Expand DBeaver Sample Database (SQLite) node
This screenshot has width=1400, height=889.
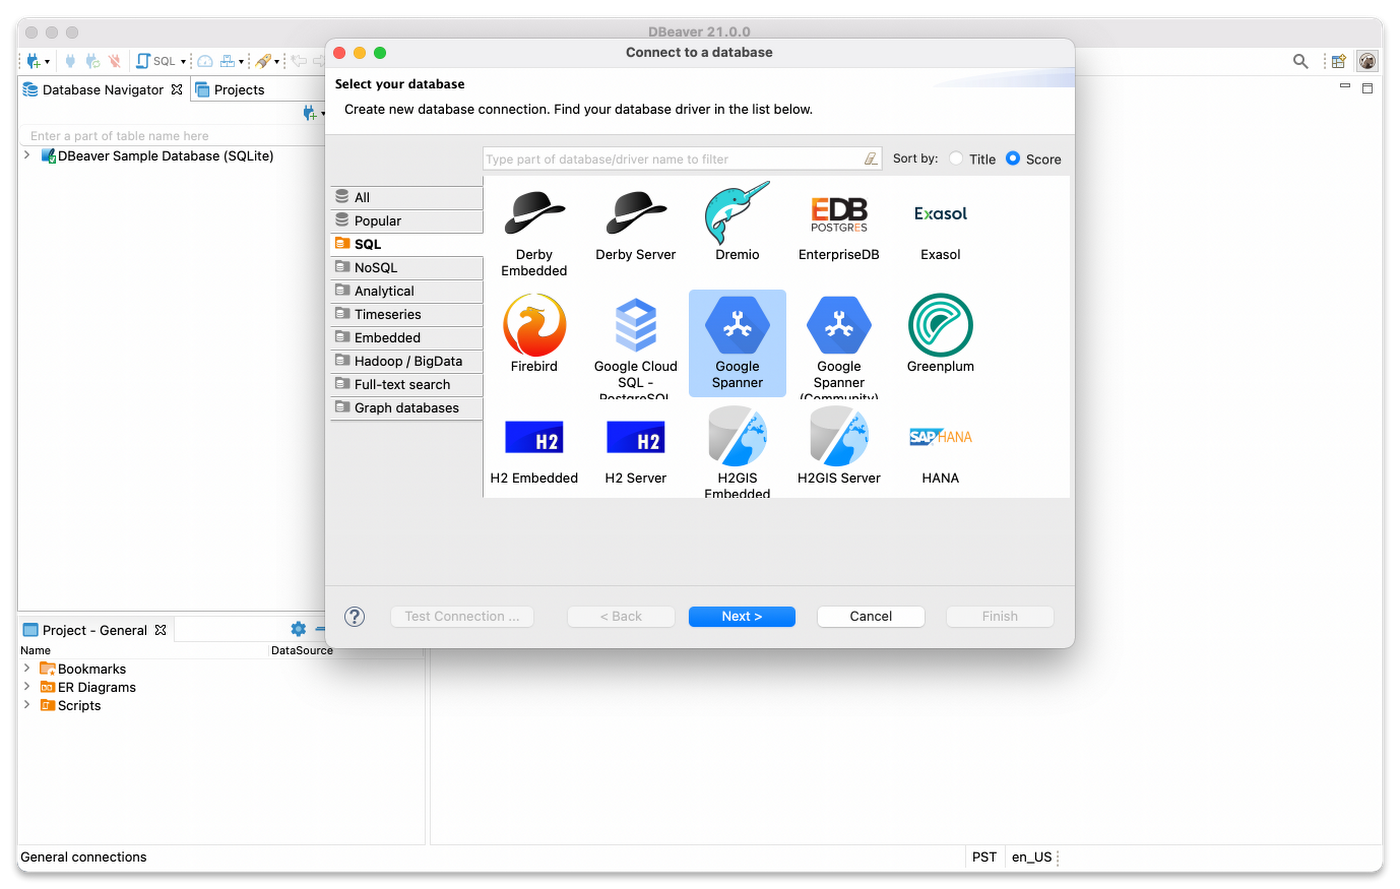click(x=27, y=155)
